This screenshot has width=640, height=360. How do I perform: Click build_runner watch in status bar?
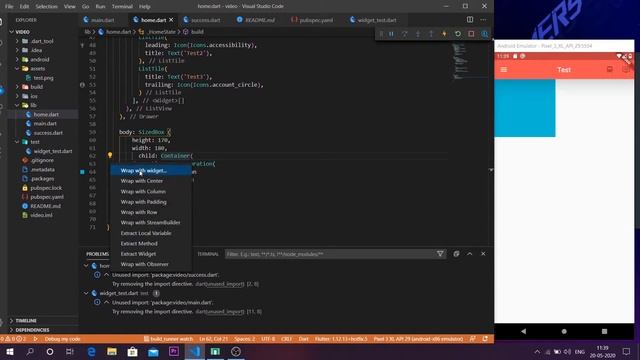[168, 339]
